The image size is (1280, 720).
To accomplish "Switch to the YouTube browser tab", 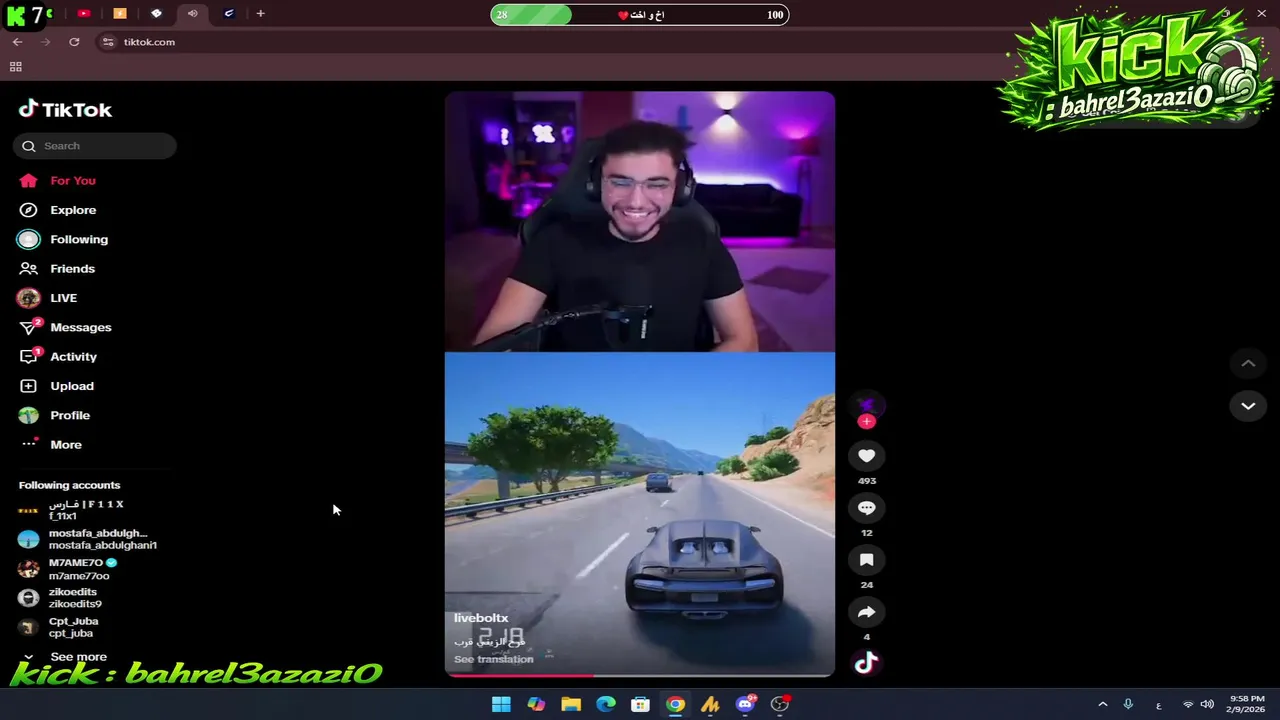I will (x=84, y=14).
